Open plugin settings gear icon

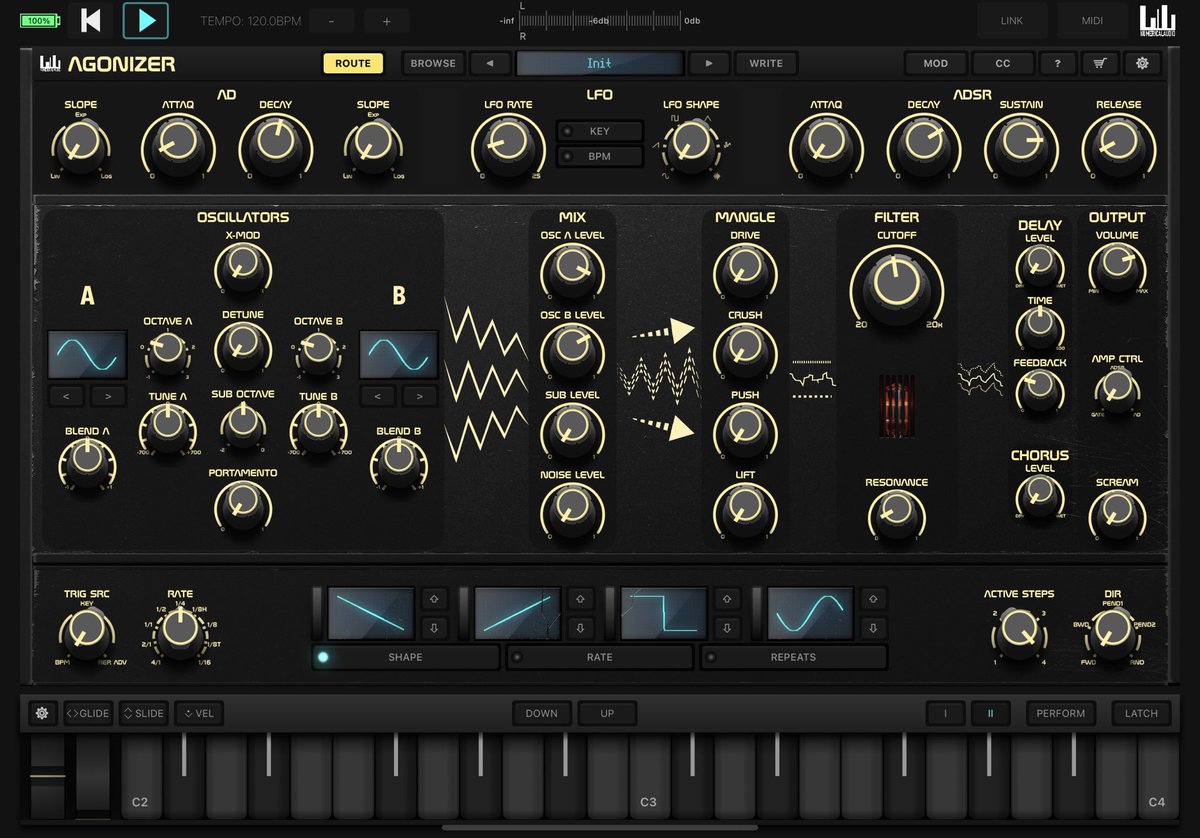coord(1142,63)
